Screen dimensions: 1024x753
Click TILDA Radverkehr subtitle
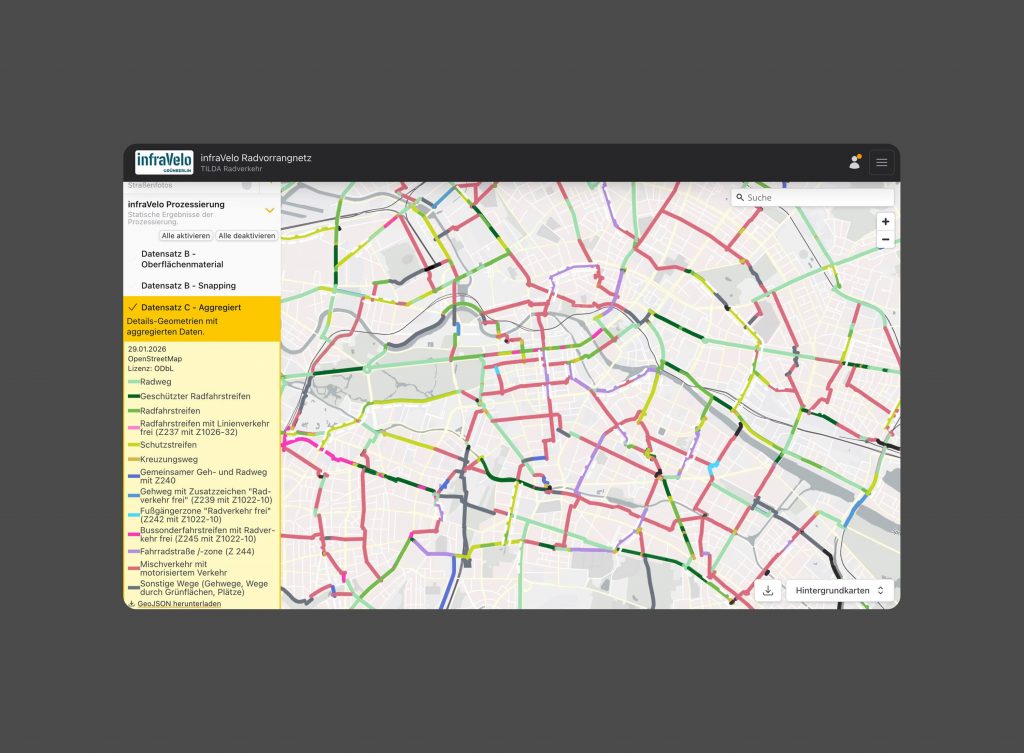(x=231, y=169)
